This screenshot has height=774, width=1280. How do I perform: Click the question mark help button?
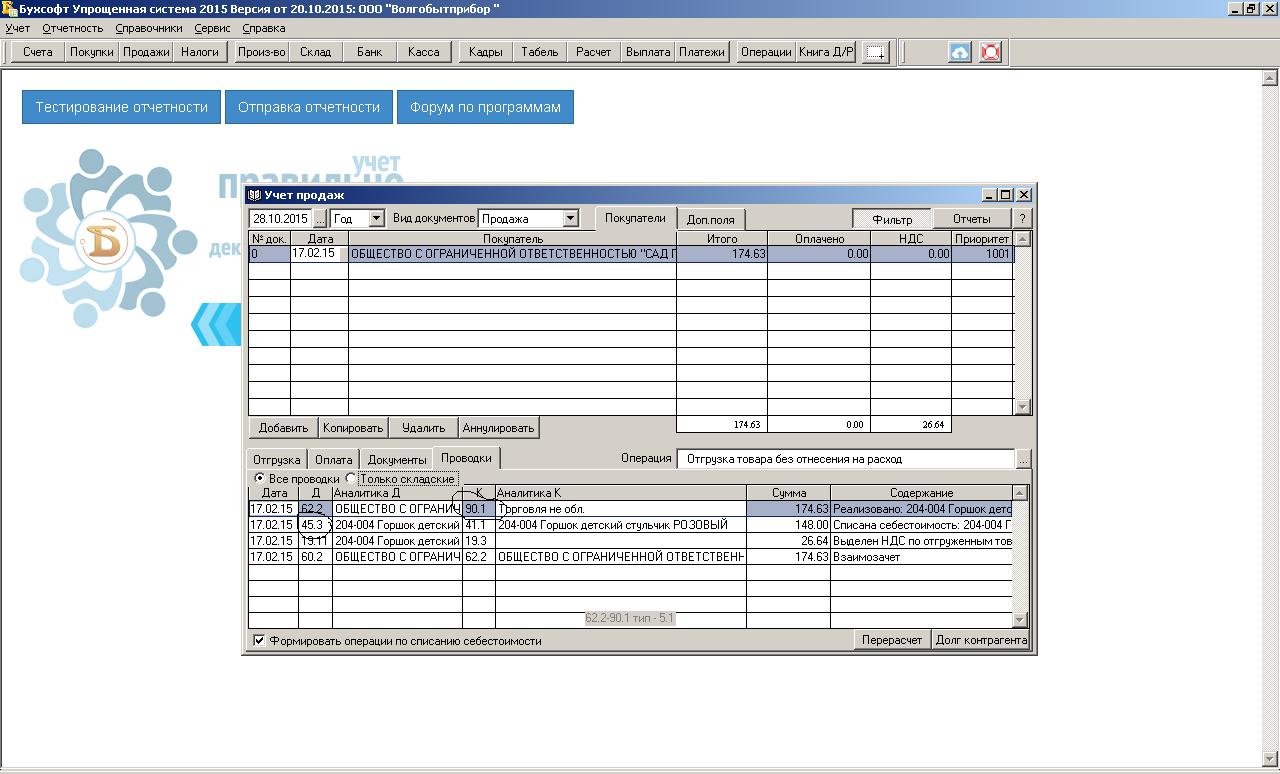(1022, 218)
